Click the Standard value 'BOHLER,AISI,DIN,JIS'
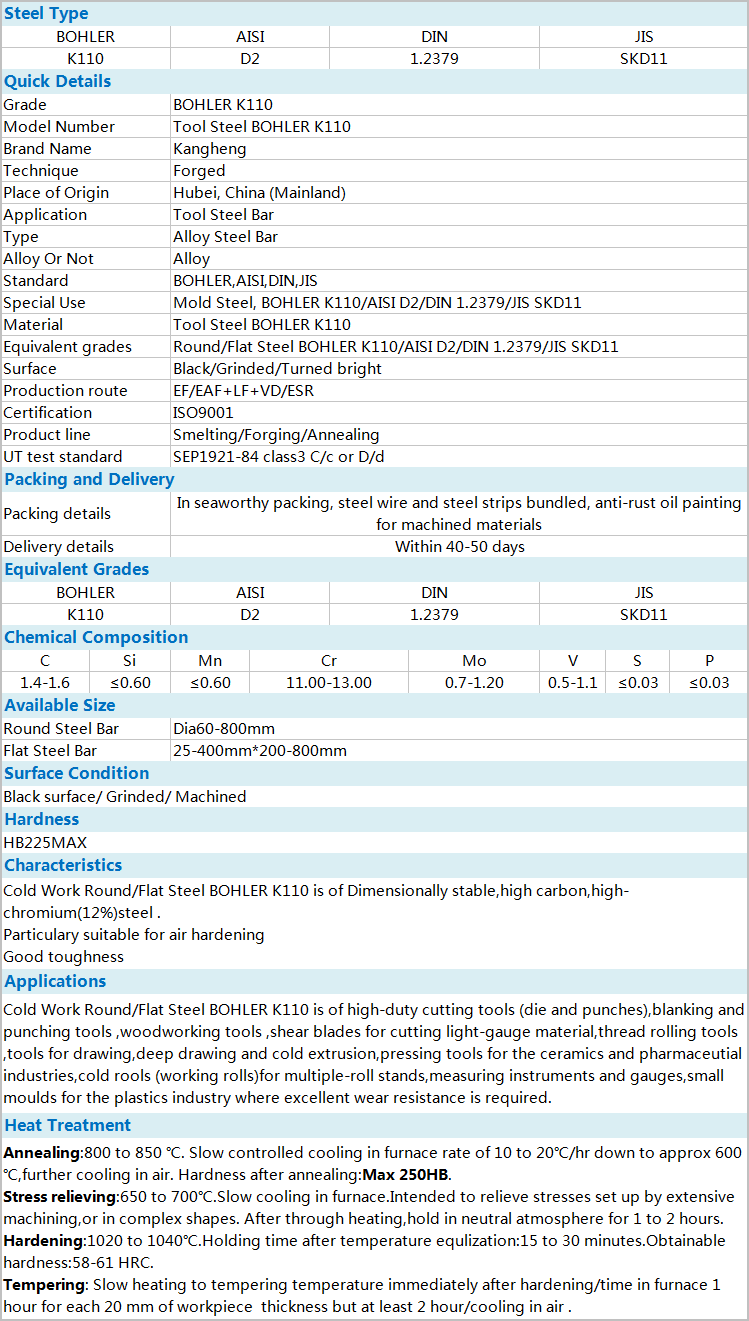 click(246, 280)
